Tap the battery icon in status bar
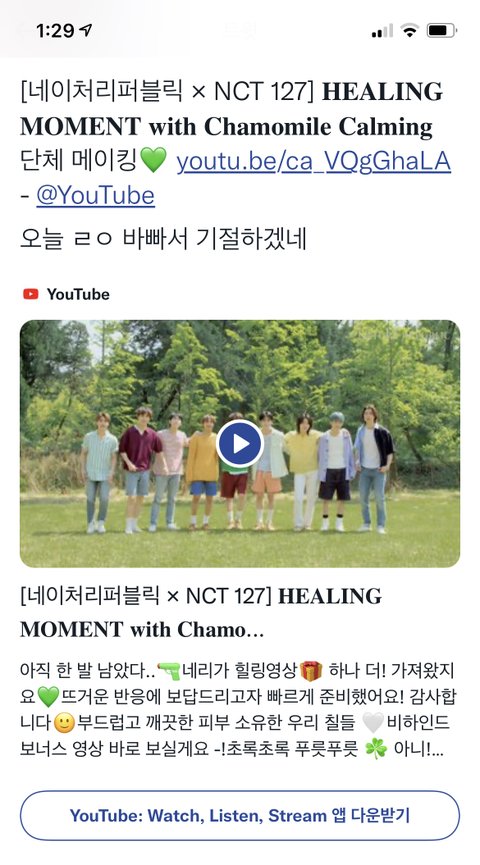Image resolution: width=480 pixels, height=865 pixels. click(442, 30)
